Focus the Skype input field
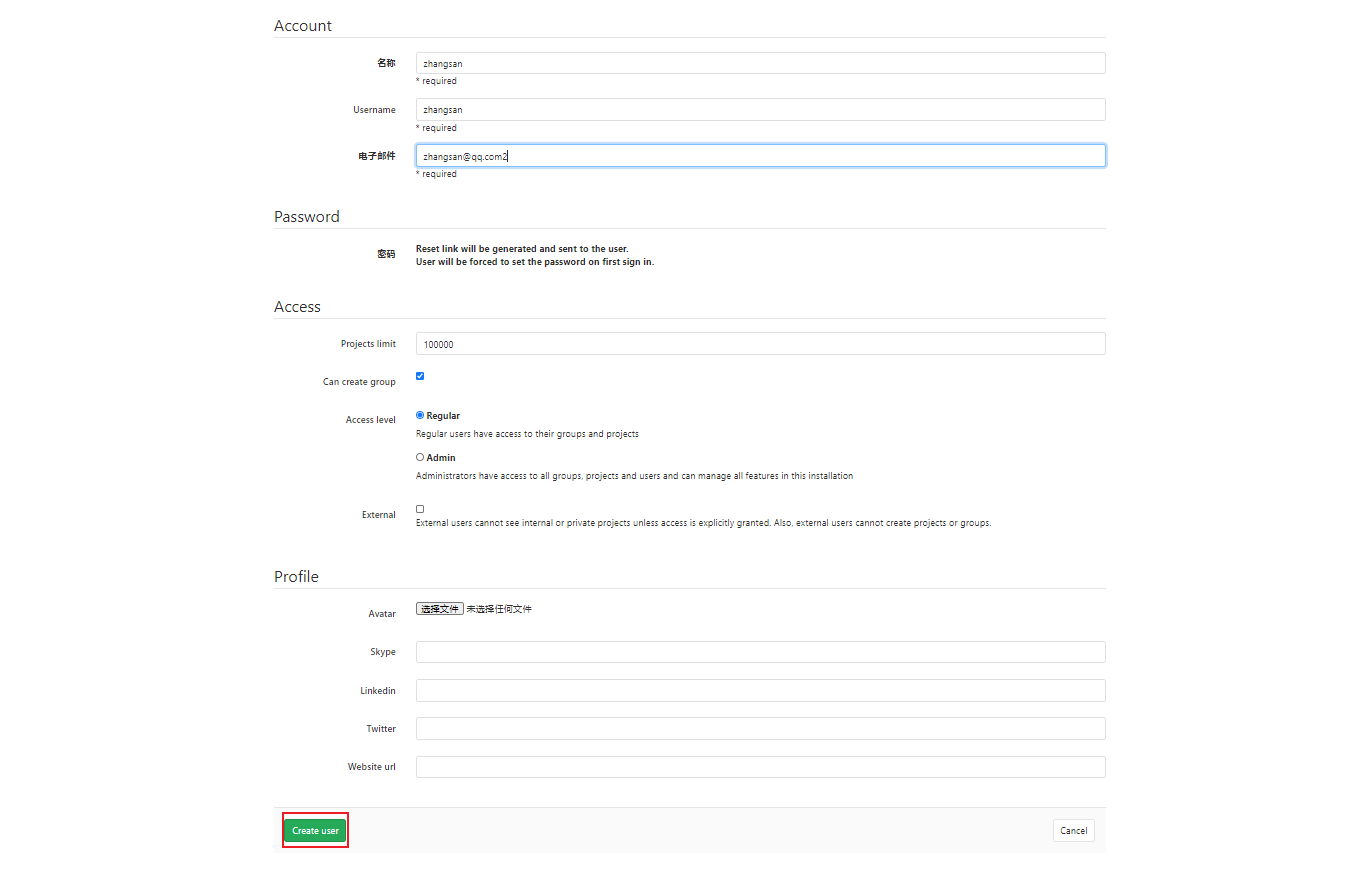Screen dimensions: 1356x872 point(760,652)
